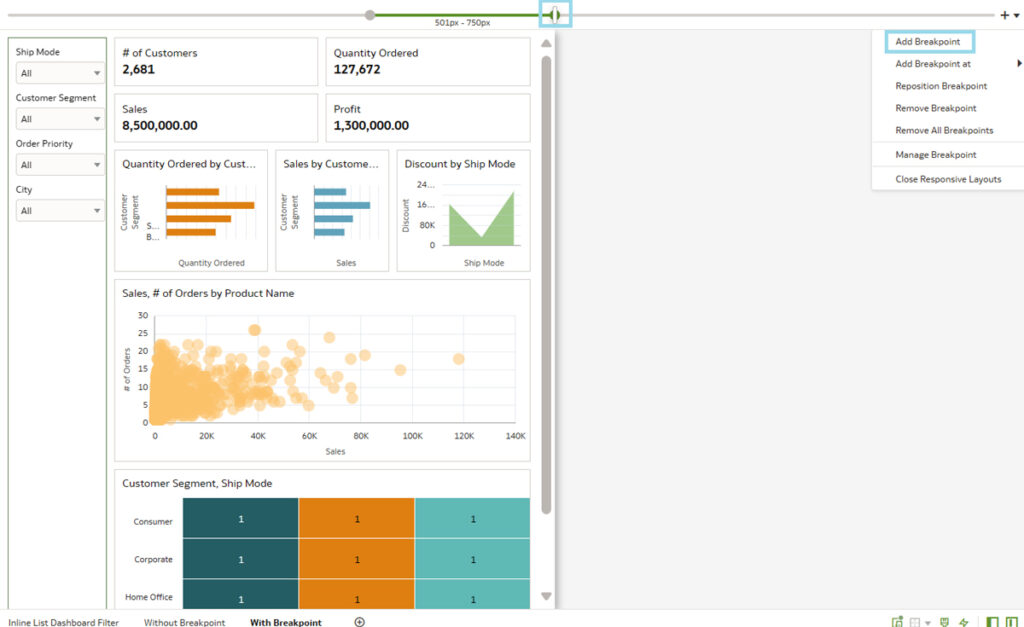
Task: Click the rightmost layout icon in status bar
Action: 1013,622
